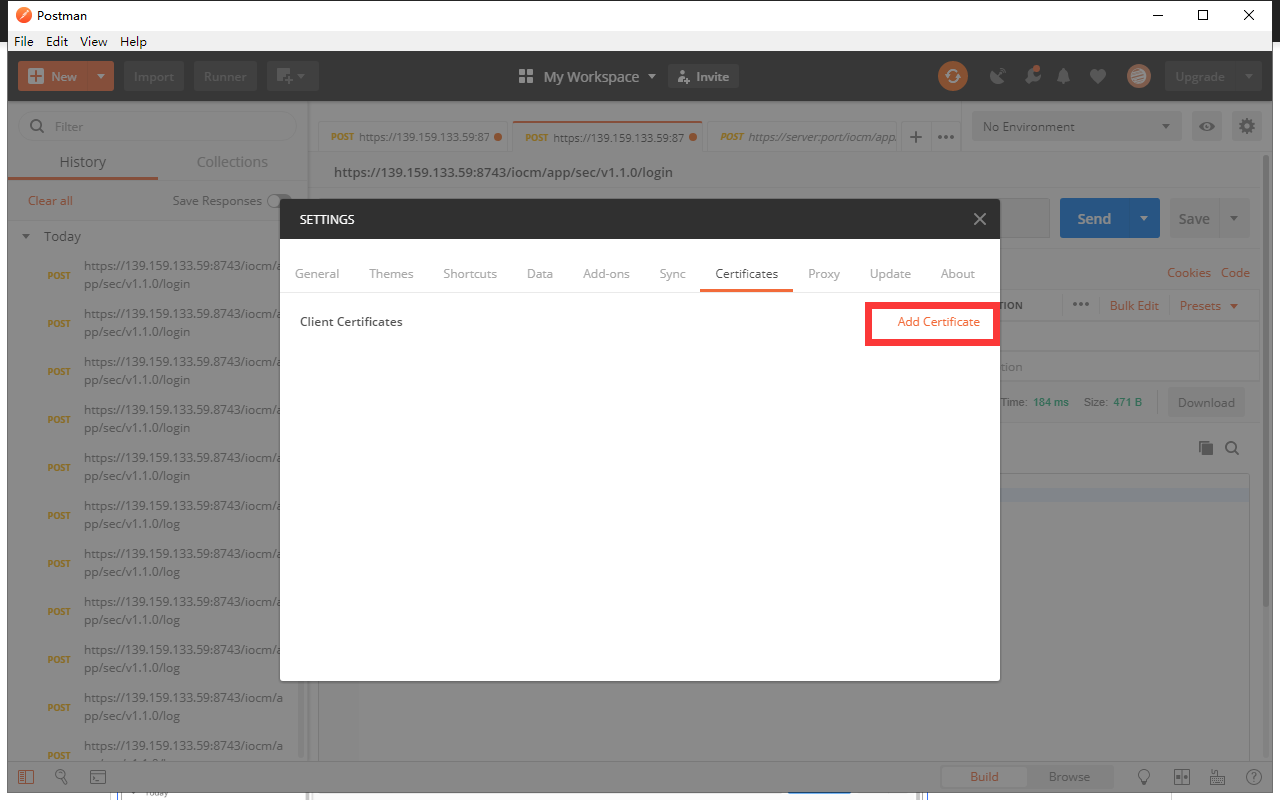
Task: Switch the two-pane layout icon
Action: [1181, 776]
